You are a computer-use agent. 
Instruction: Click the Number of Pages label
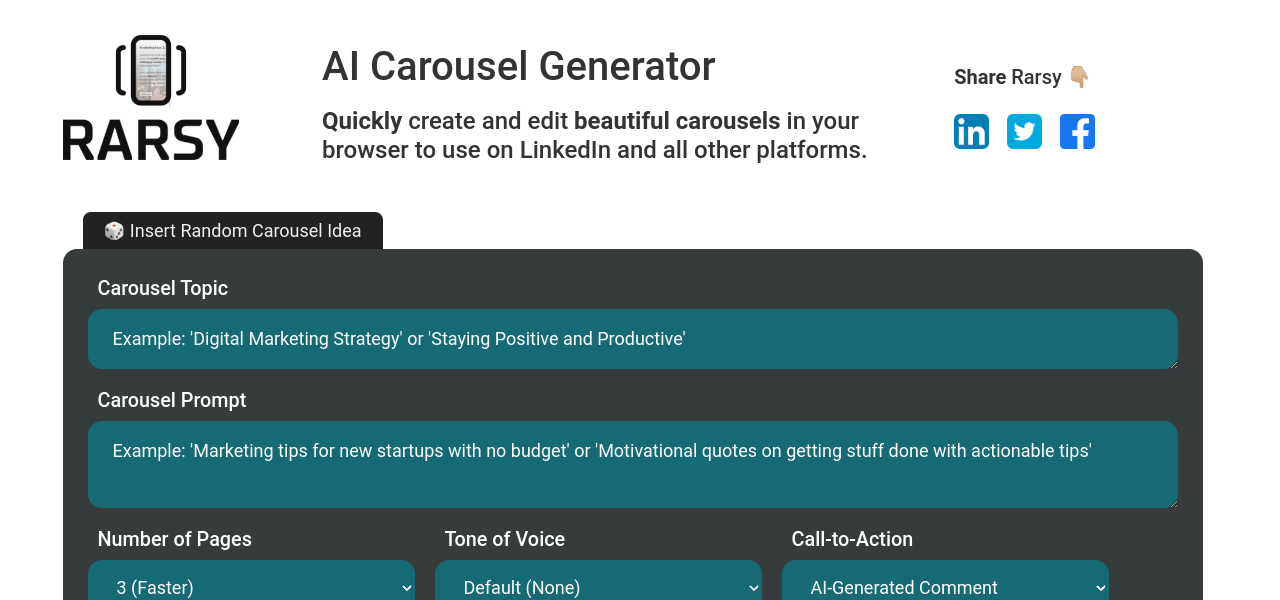point(175,539)
